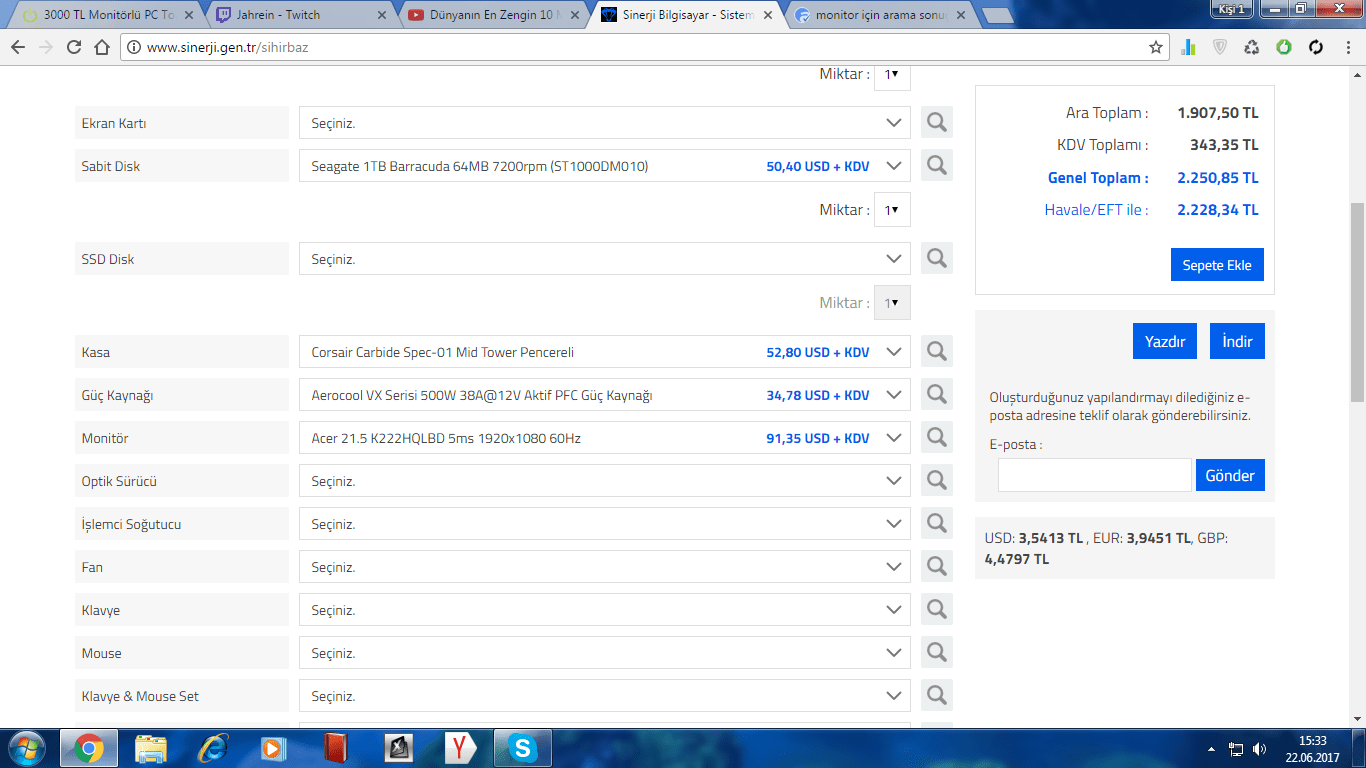Click the search icon for Ekran Kartı
This screenshot has height=768, width=1366.
pyautogui.click(x=936, y=123)
